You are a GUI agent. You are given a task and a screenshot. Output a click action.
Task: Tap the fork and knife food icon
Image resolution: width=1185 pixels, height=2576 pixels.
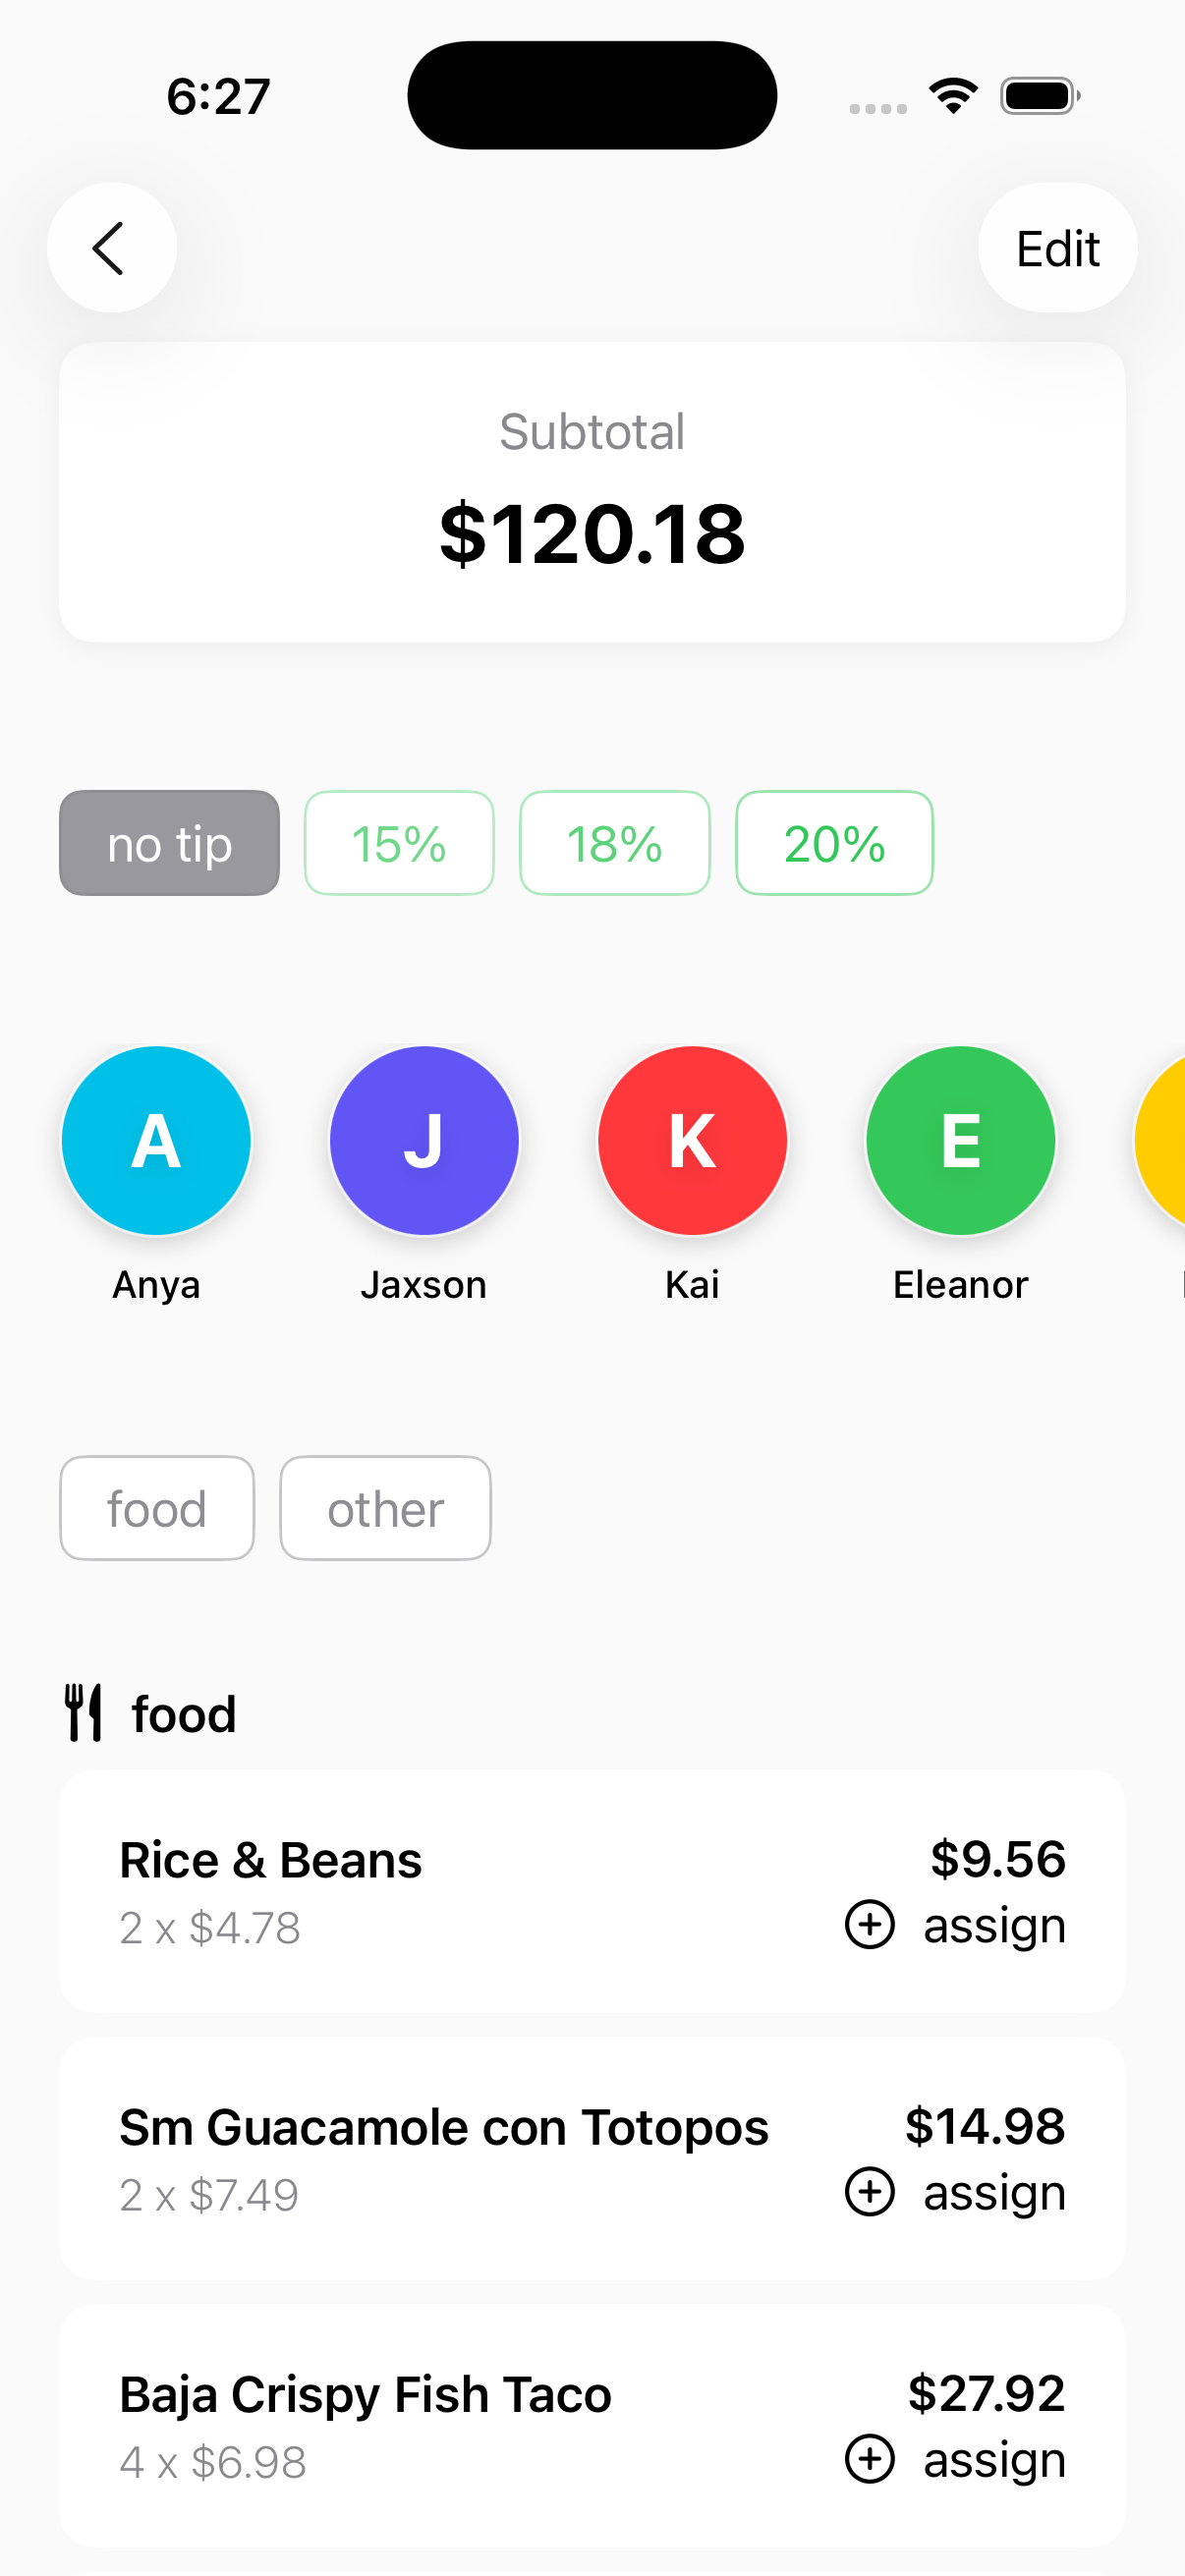[x=84, y=1713]
